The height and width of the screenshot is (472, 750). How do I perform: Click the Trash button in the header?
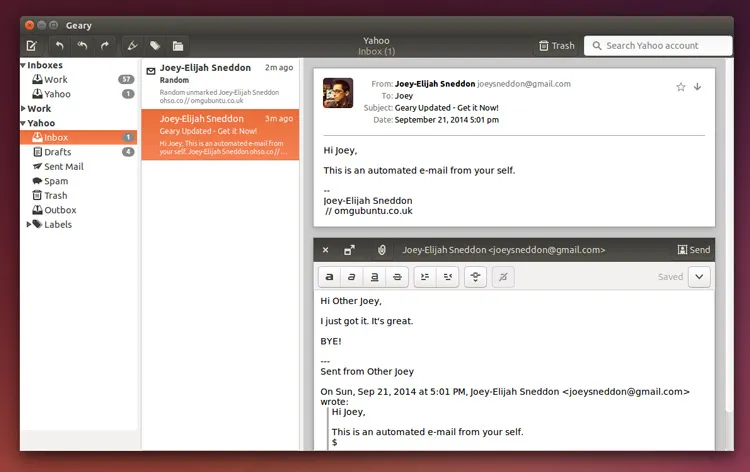556,46
